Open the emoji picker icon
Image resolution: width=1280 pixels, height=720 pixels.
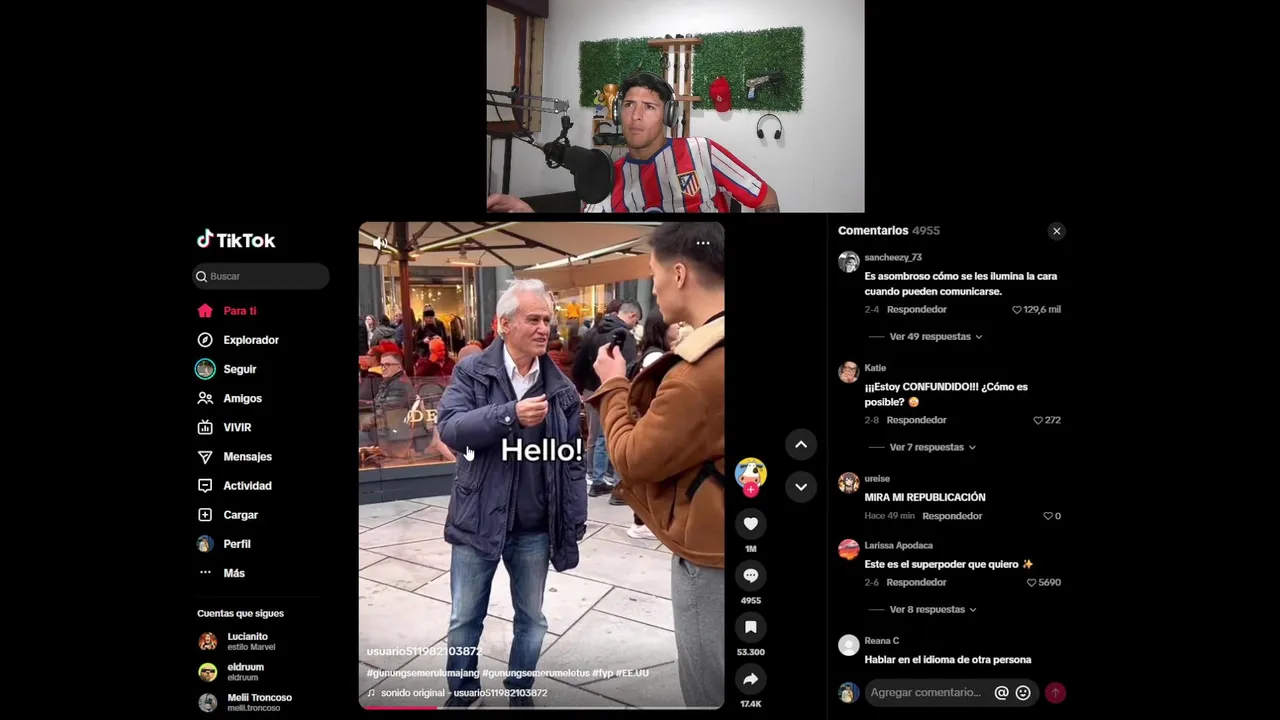(1023, 692)
